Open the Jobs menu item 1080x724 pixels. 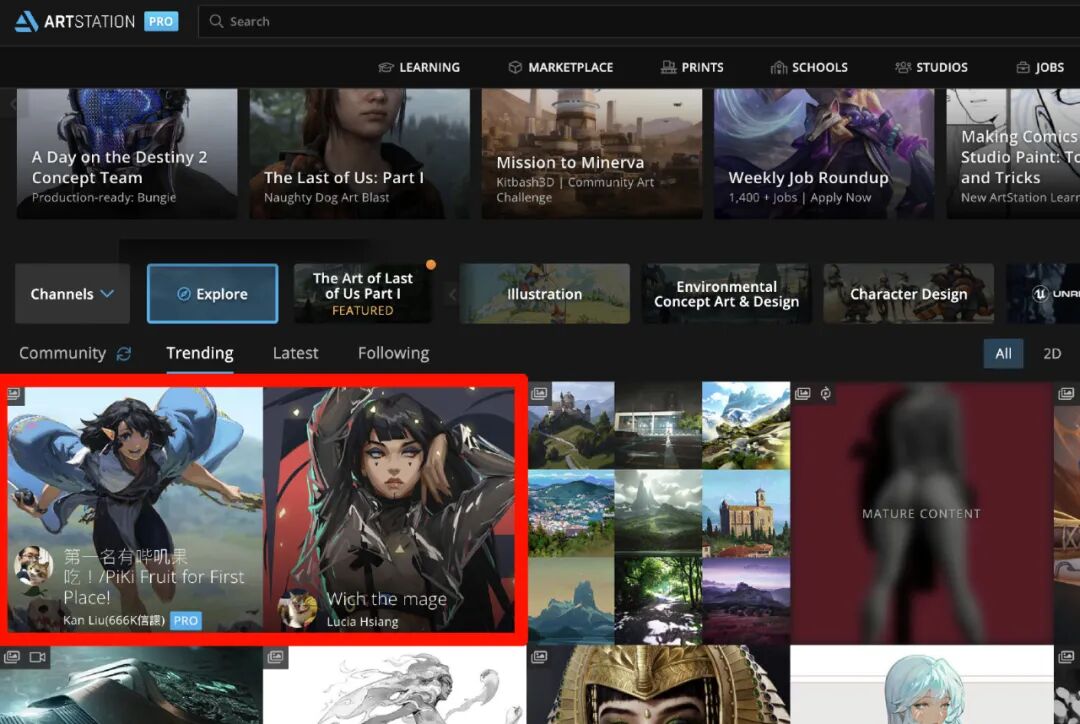click(x=1039, y=68)
